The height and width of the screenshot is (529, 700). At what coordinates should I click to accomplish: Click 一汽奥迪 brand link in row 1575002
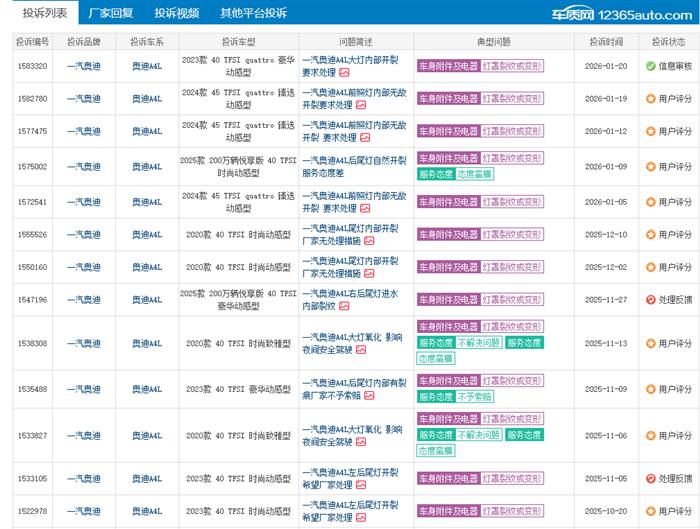[x=83, y=166]
